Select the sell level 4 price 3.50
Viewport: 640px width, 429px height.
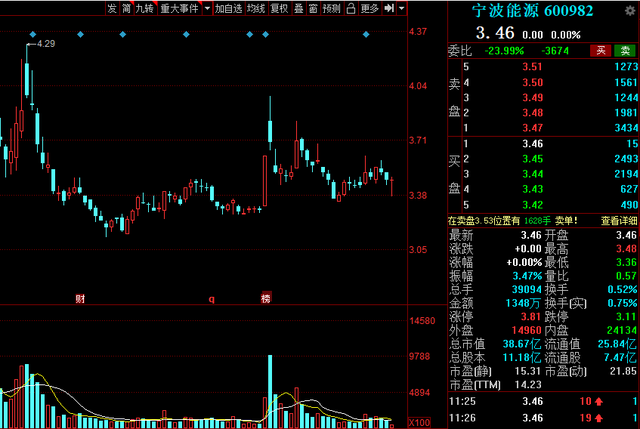click(533, 82)
